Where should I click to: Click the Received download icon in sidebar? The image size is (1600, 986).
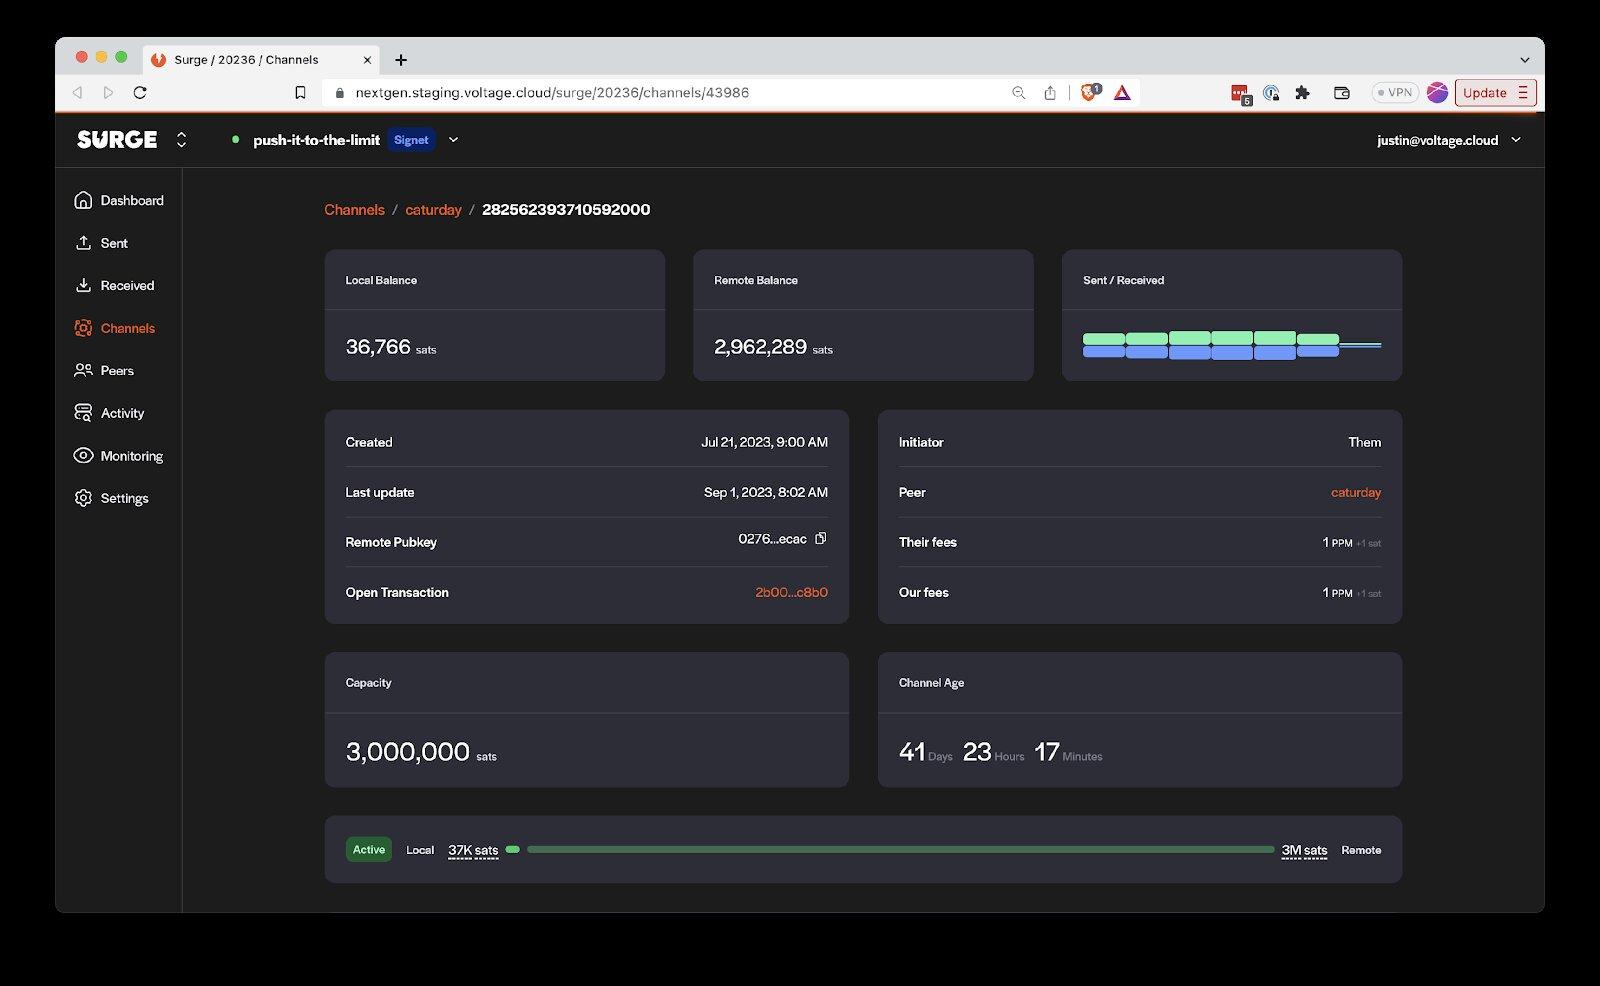tap(83, 286)
